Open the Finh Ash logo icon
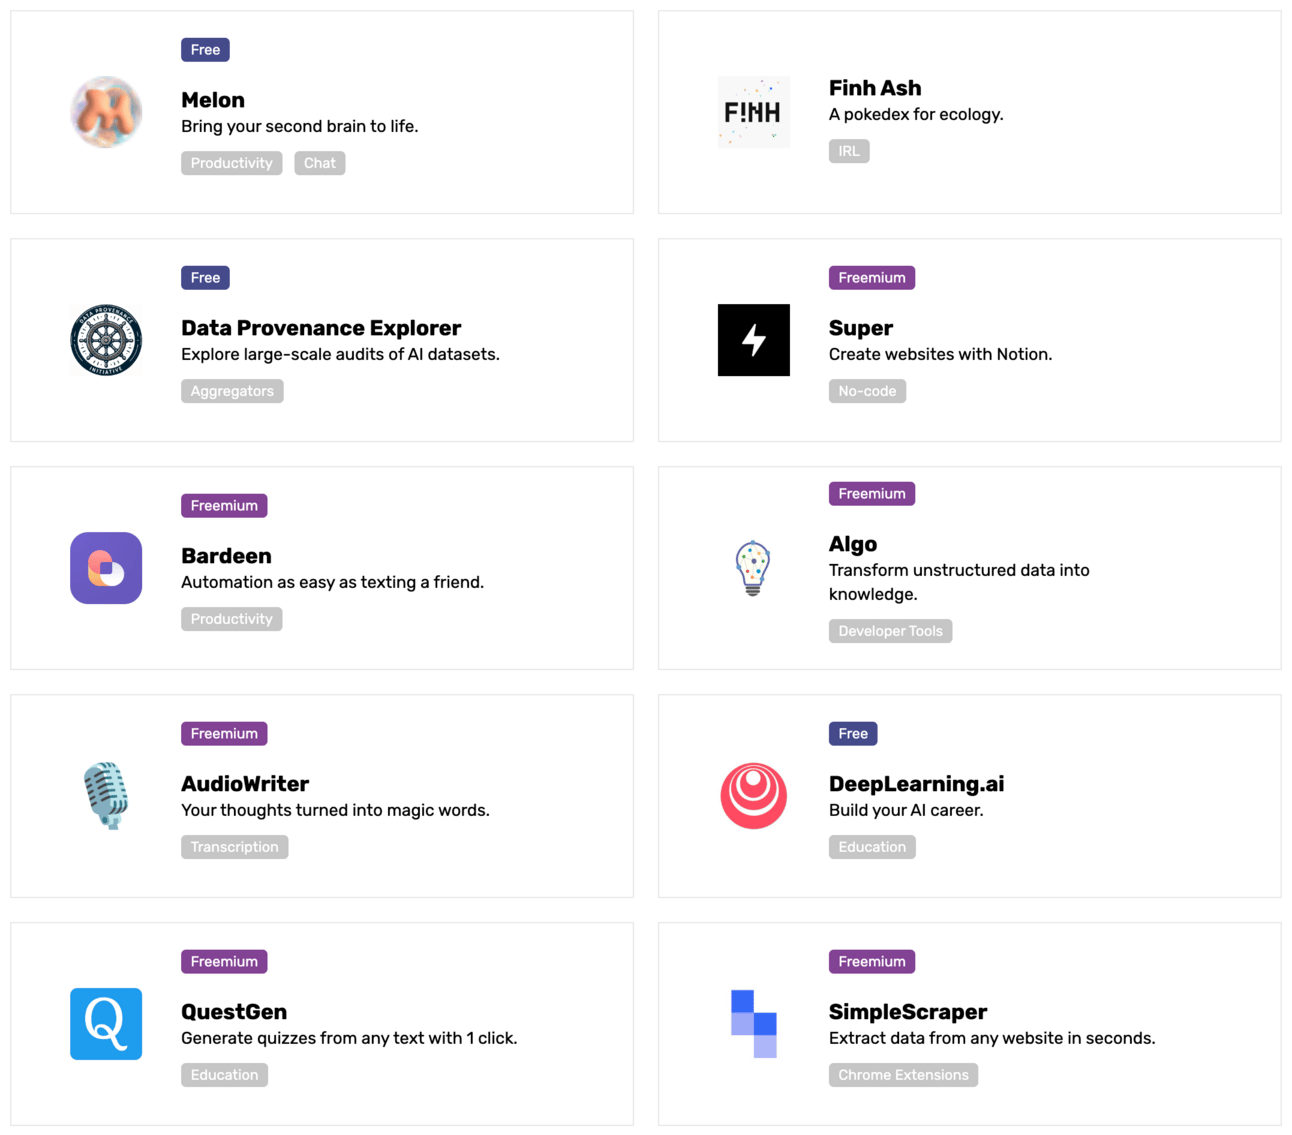Screen dimensions: 1292x1135 (753, 112)
